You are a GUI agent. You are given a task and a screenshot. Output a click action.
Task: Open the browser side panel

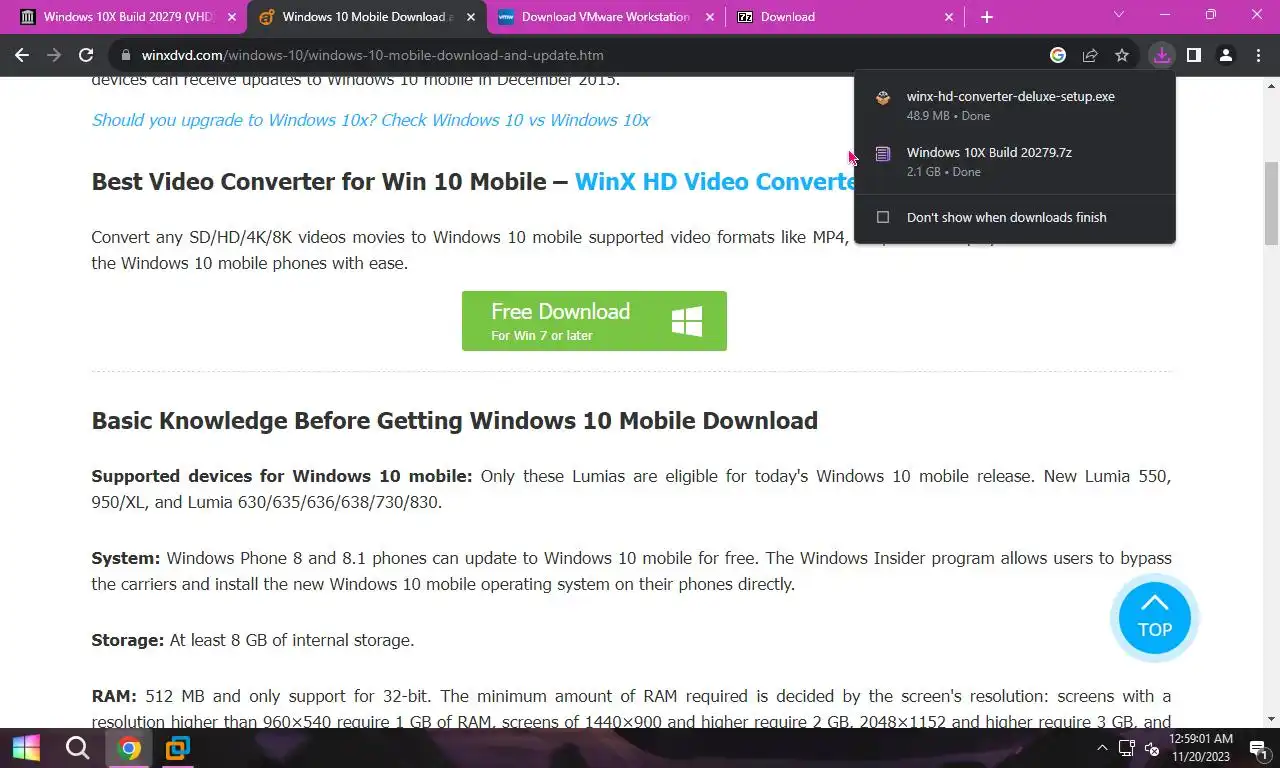click(1193, 55)
